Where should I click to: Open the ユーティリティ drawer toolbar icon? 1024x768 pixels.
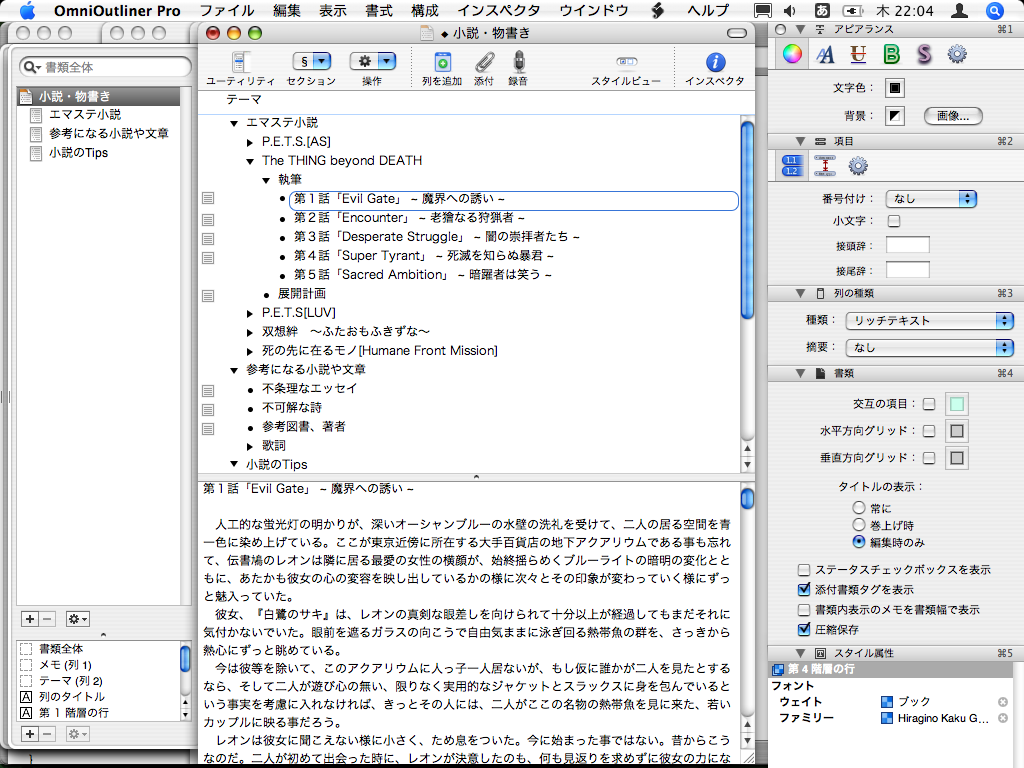click(240, 62)
